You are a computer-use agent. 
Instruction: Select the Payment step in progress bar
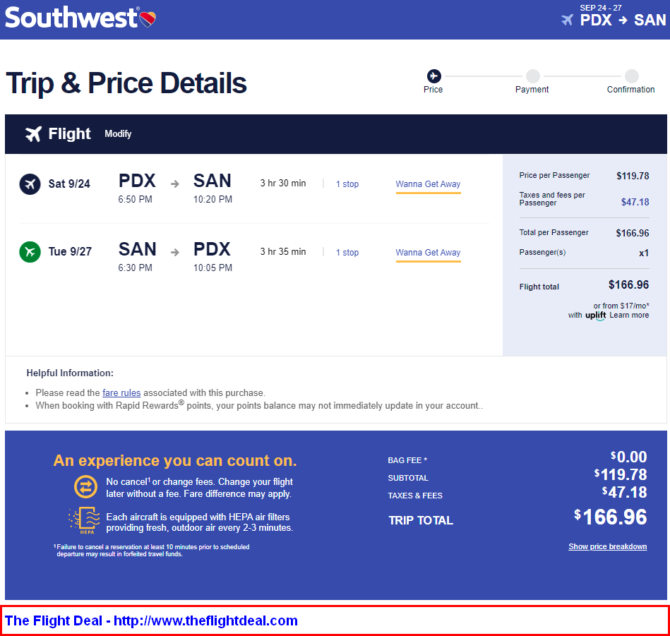532,76
